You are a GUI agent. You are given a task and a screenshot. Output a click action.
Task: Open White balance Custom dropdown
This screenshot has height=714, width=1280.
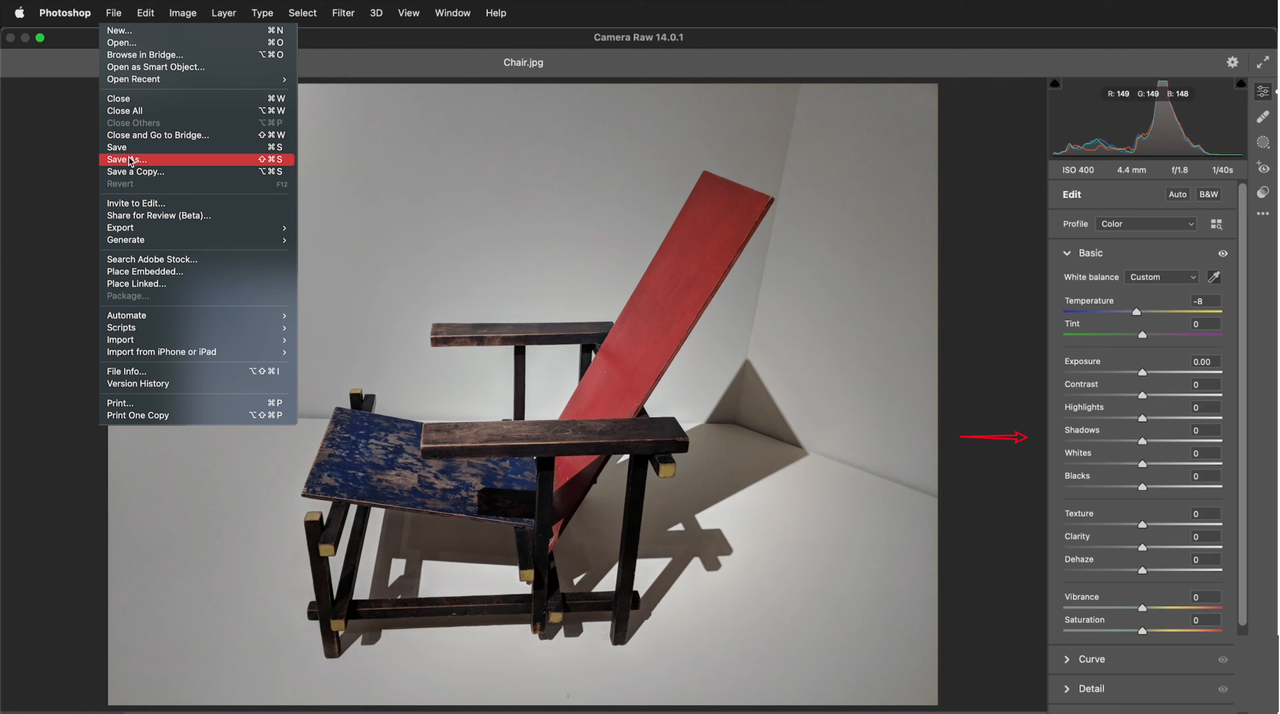point(1161,277)
